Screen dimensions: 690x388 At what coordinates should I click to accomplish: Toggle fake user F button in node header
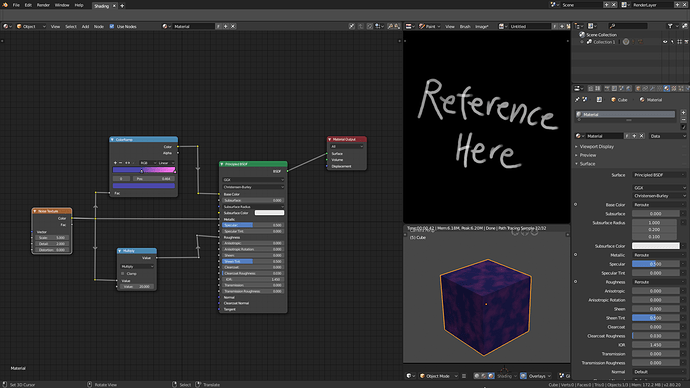tap(218, 26)
